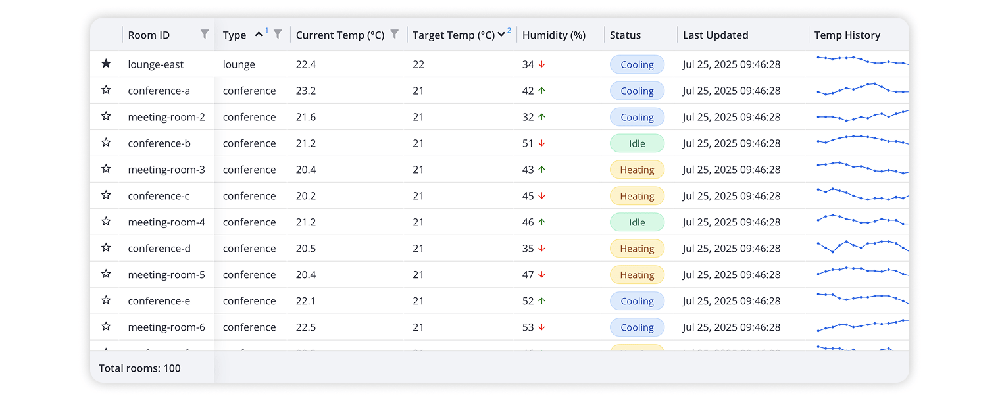The image size is (1000, 401).
Task: Open the Room ID column filter
Action: [205, 35]
